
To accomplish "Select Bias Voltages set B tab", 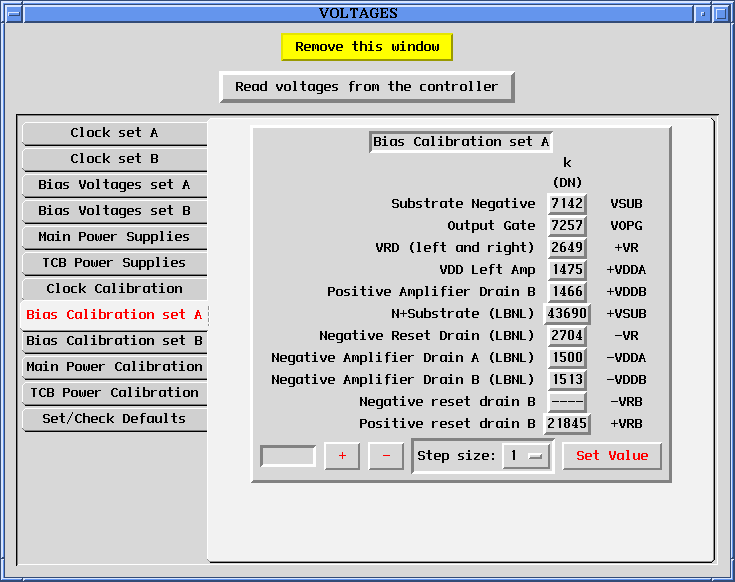I will (114, 211).
